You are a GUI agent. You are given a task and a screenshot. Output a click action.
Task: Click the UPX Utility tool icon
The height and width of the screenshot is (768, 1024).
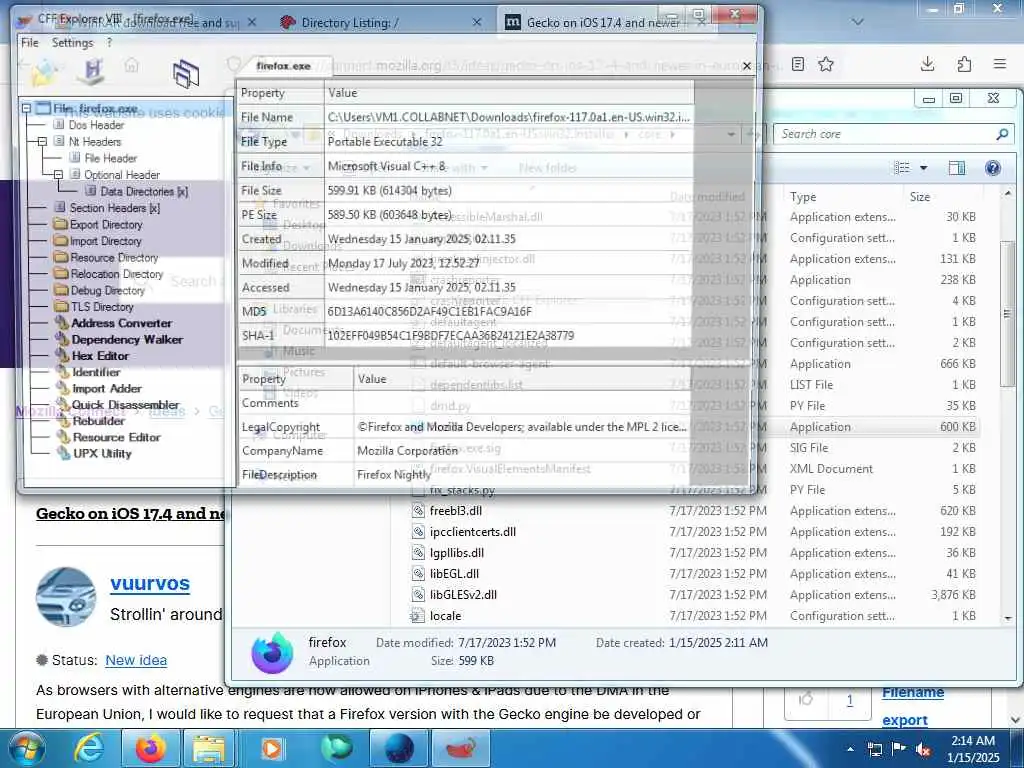point(63,453)
